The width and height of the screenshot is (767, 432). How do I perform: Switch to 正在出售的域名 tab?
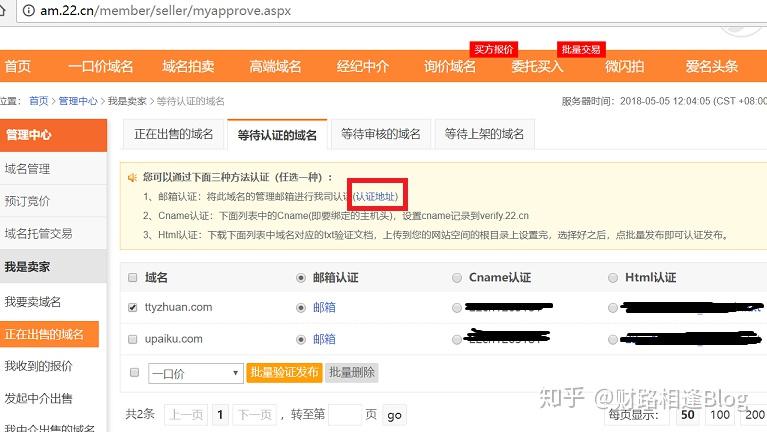coord(173,134)
